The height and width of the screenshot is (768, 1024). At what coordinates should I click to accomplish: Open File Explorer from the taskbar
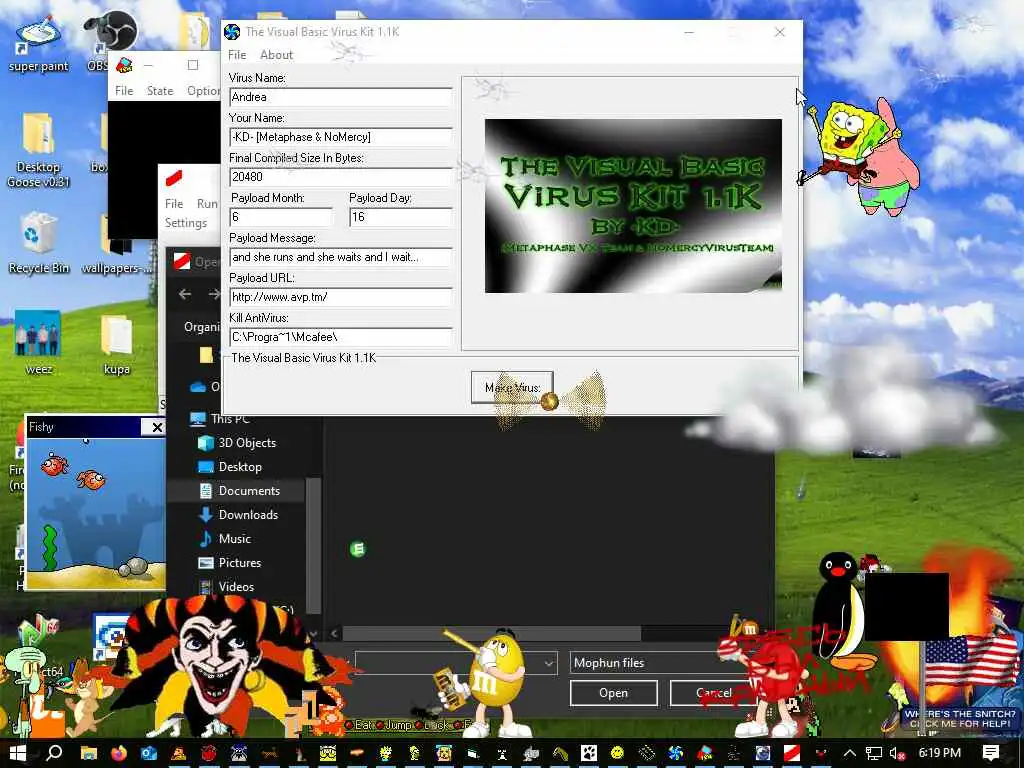click(89, 753)
